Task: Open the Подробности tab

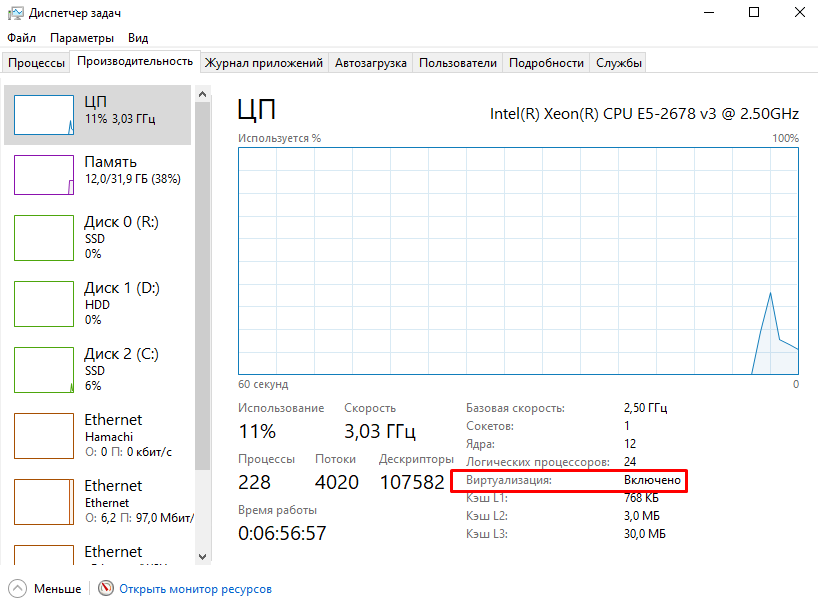Action: 546,63
